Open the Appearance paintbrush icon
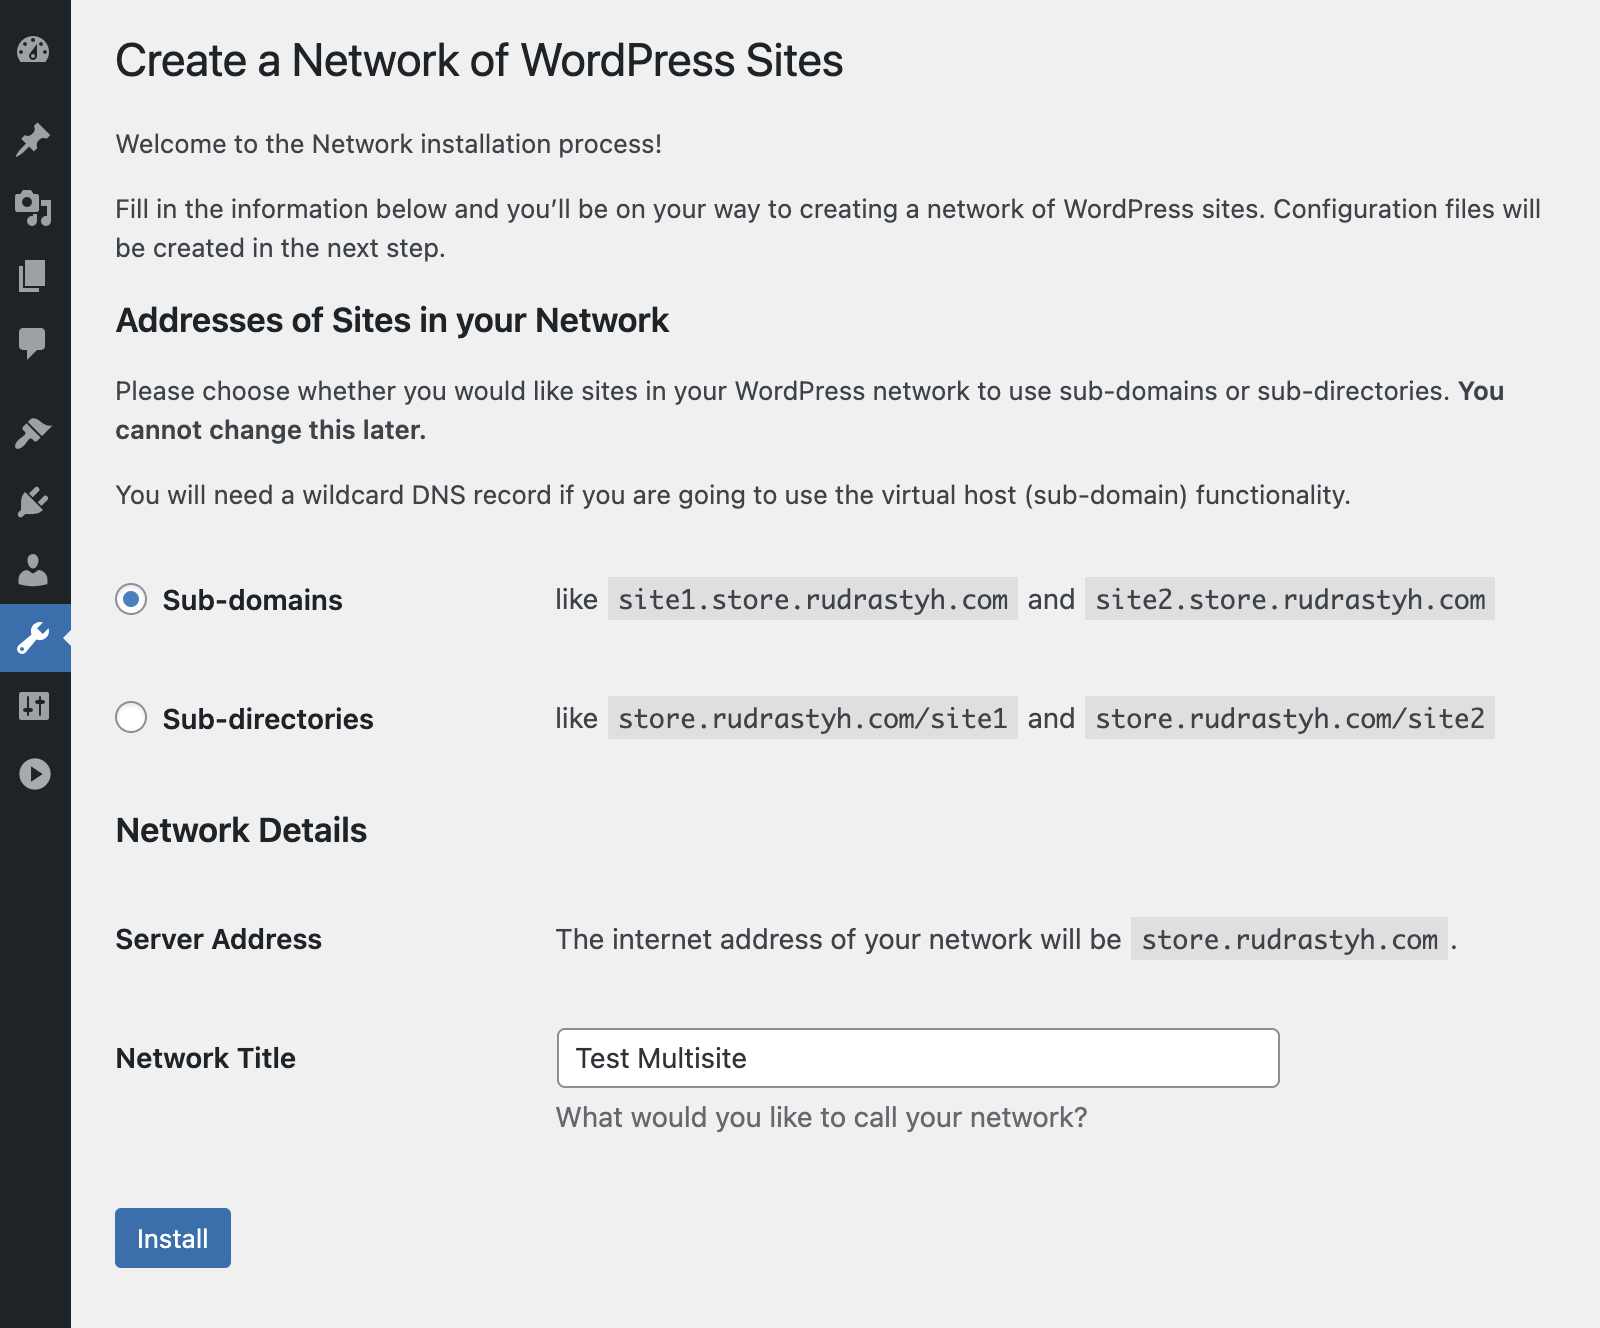The height and width of the screenshot is (1328, 1600). coord(33,433)
